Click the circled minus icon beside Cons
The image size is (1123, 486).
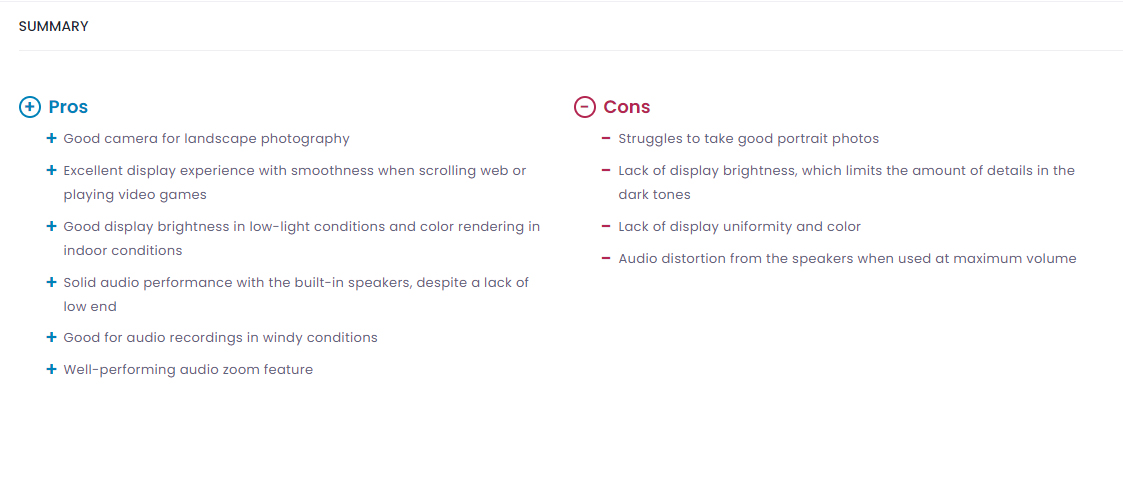click(584, 107)
